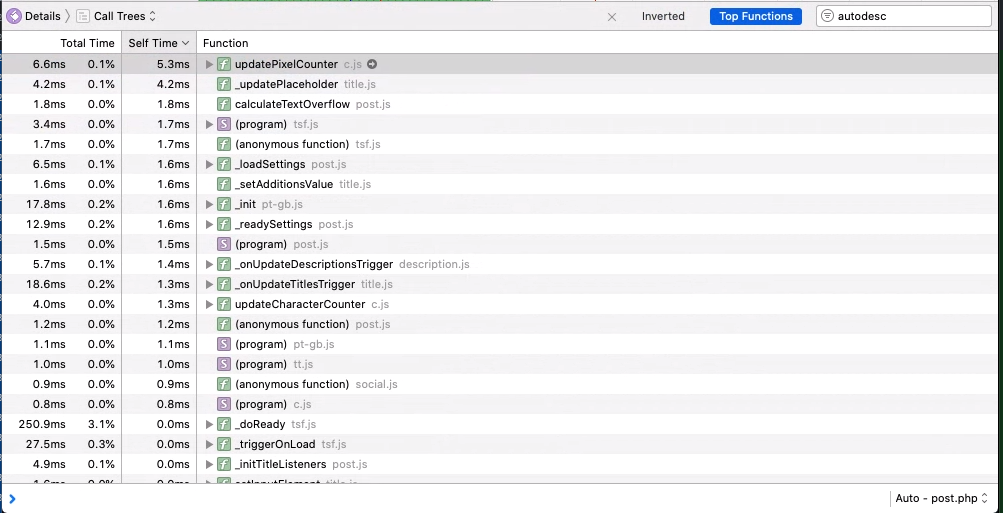Image resolution: width=1003 pixels, height=513 pixels.
Task: Toggle the Inverted call tree option
Action: [663, 17]
